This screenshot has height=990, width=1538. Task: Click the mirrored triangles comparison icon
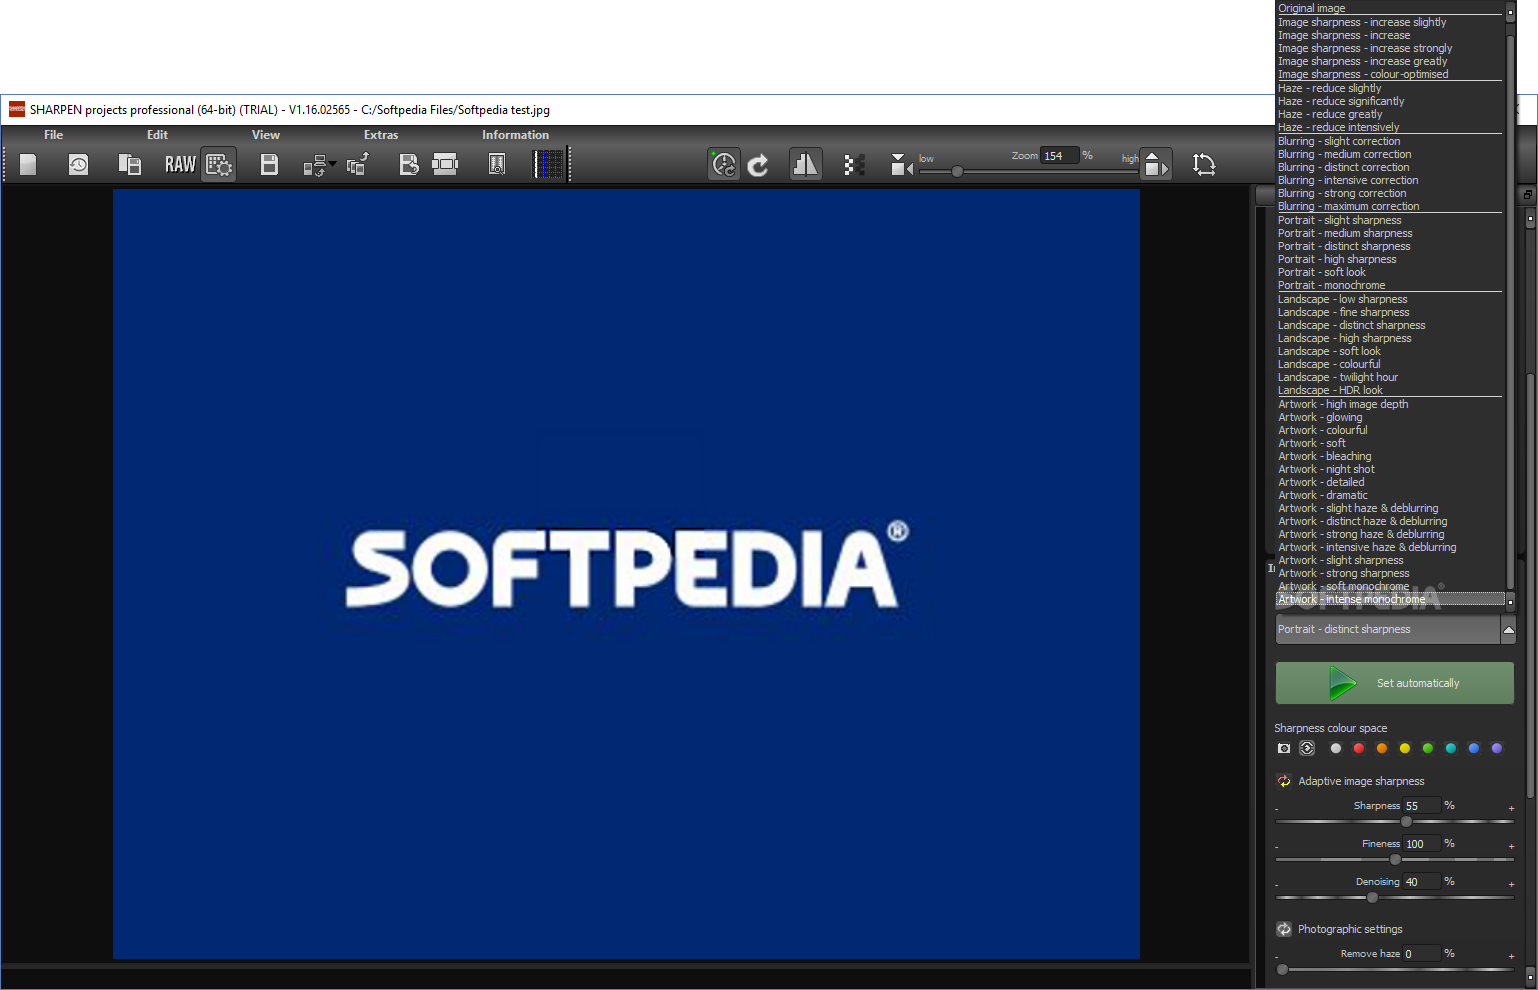805,164
